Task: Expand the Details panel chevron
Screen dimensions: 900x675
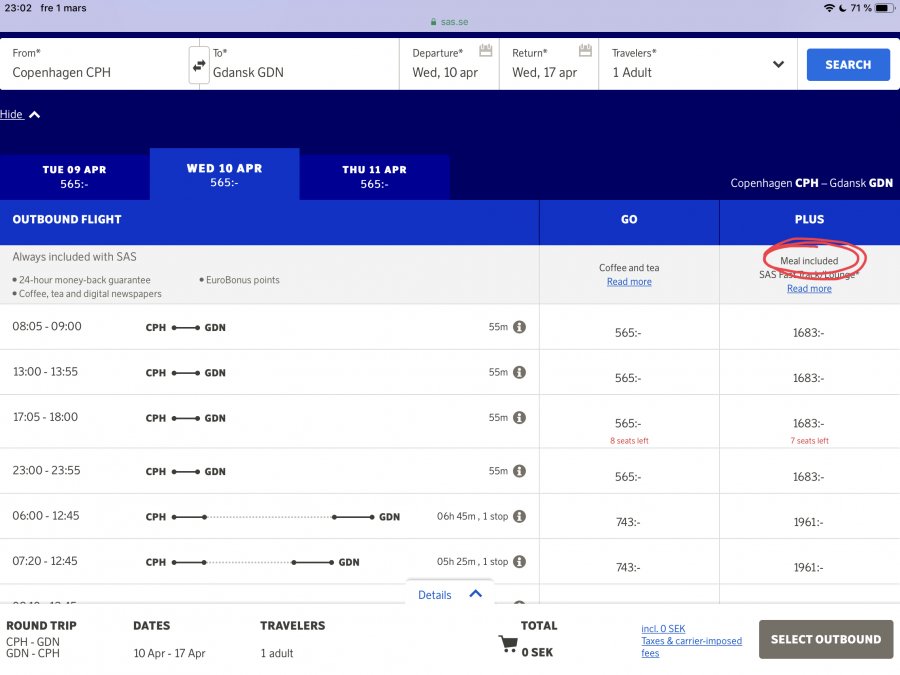Action: (x=475, y=594)
